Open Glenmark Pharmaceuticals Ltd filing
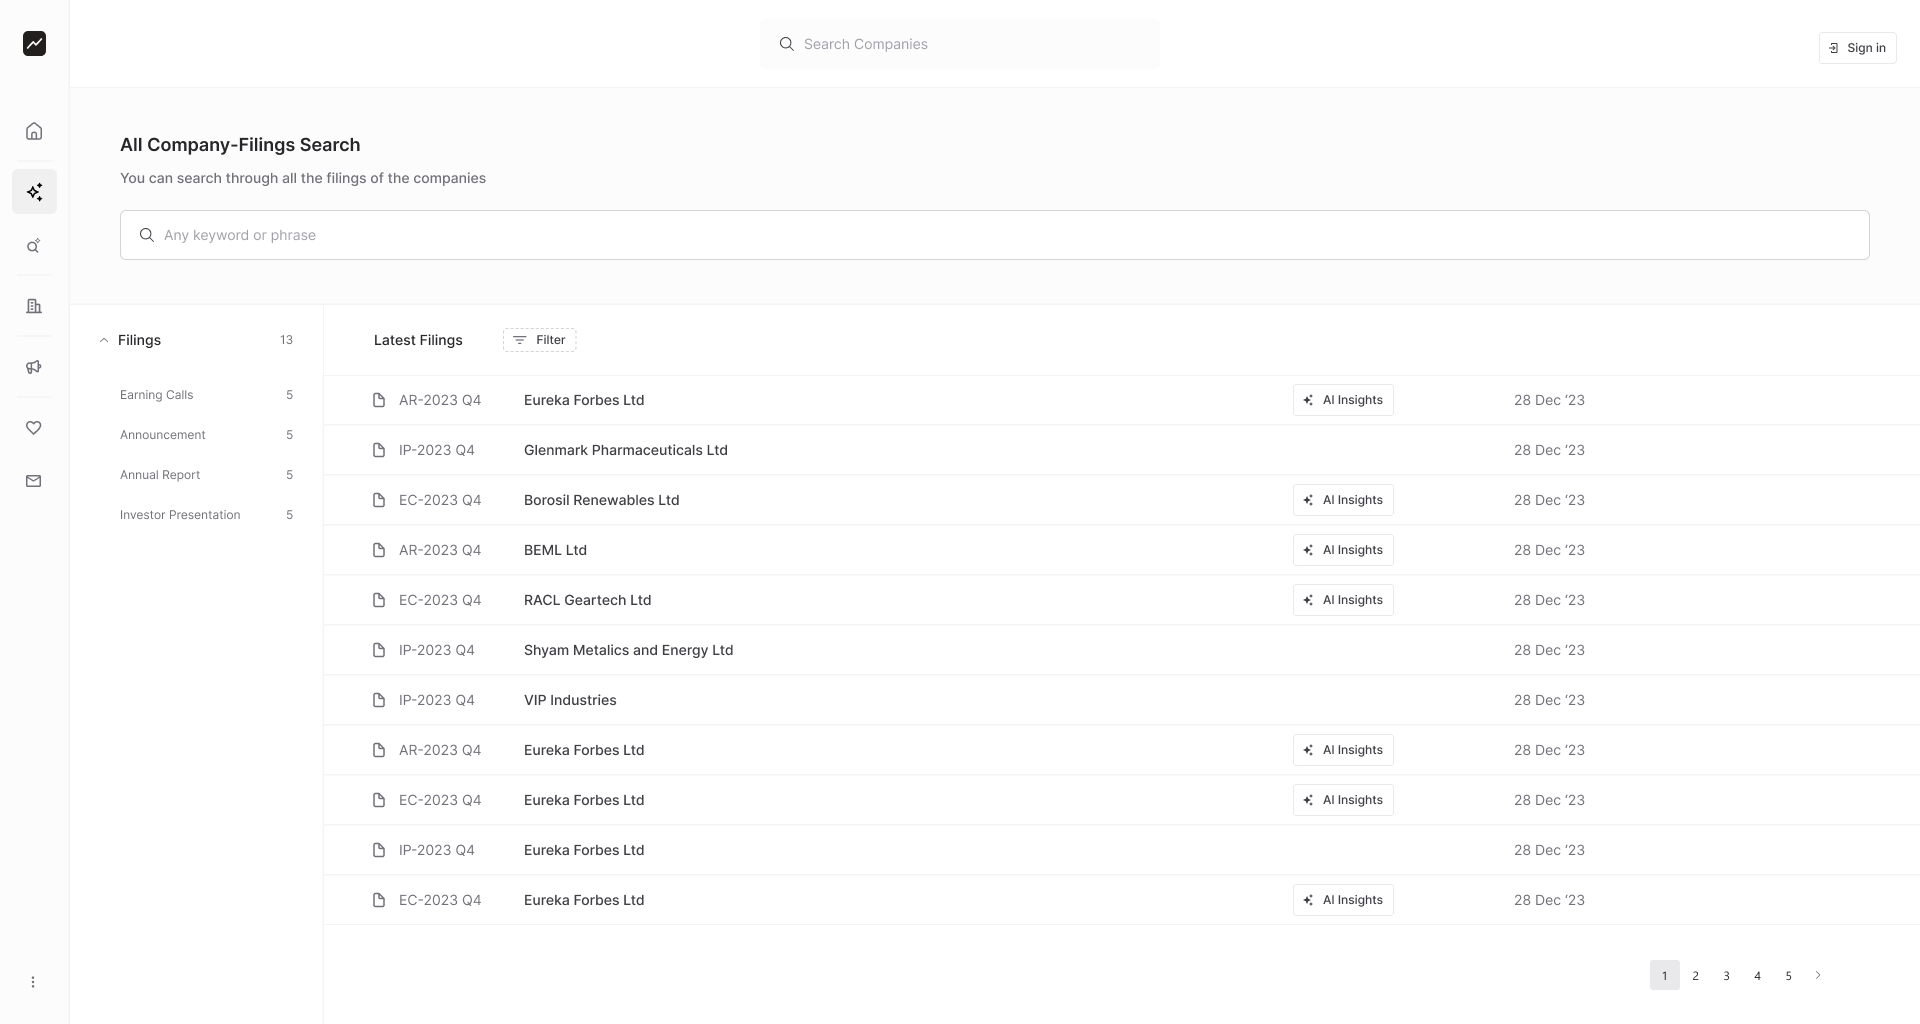Image resolution: width=1920 pixels, height=1024 pixels. pos(626,450)
